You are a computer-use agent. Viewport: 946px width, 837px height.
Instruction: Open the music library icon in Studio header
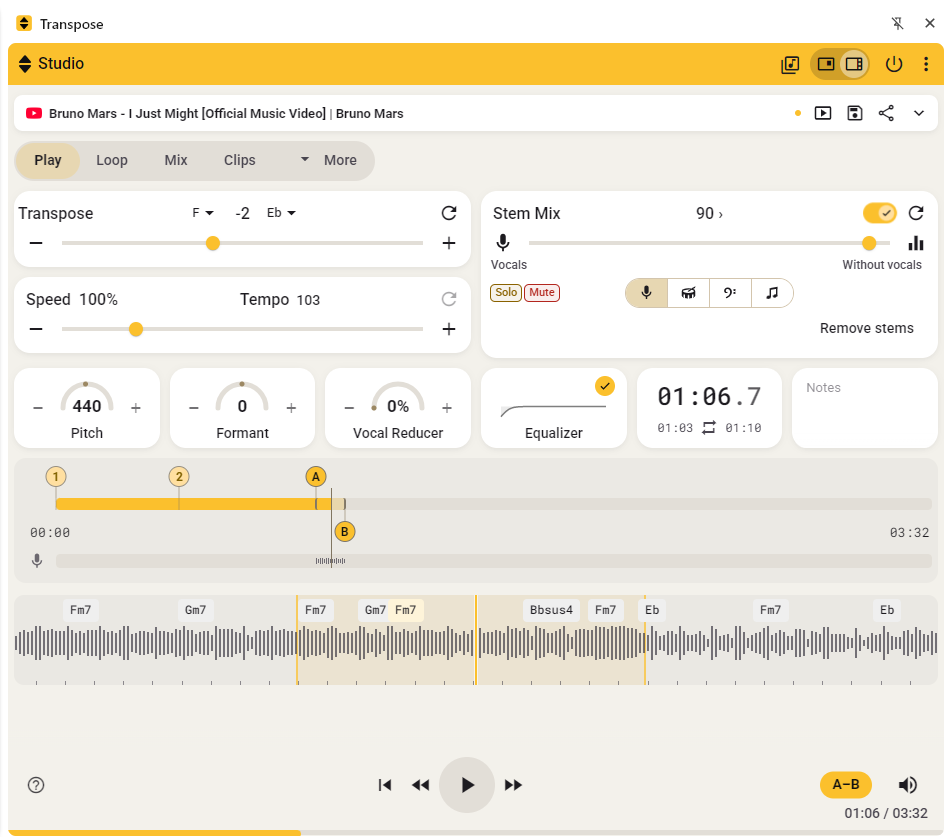click(790, 64)
